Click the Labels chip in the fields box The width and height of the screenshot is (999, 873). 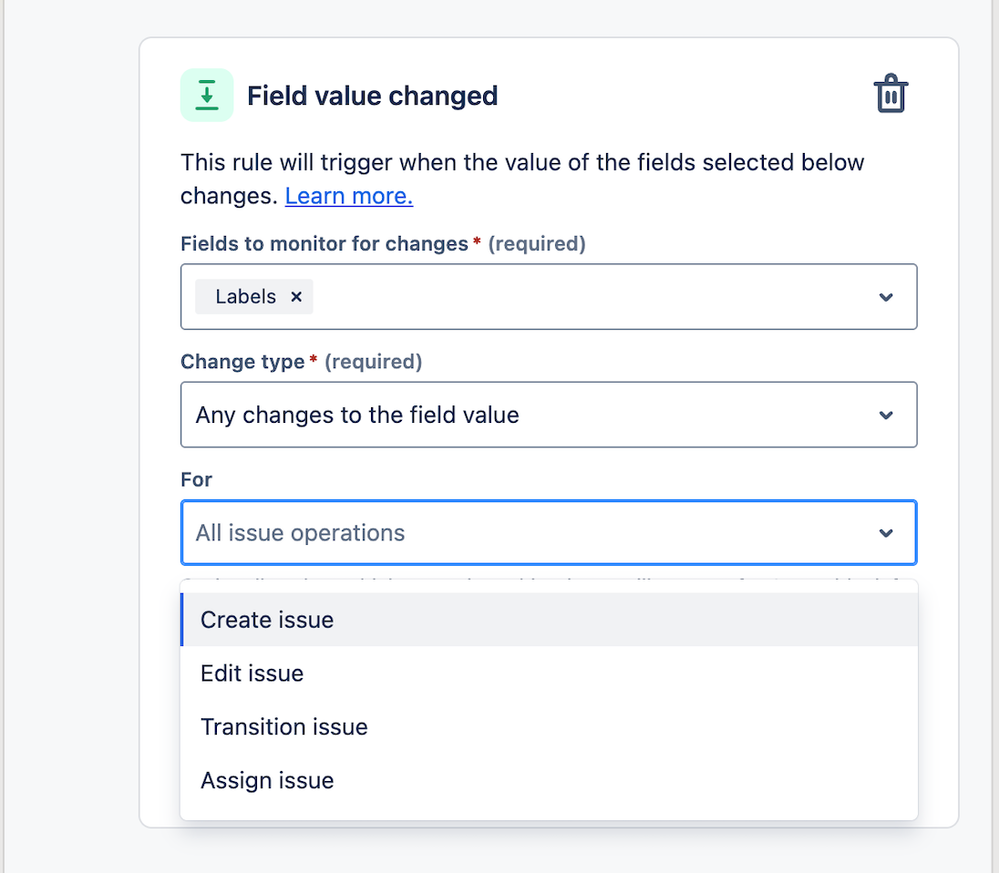pyautogui.click(x=245, y=297)
